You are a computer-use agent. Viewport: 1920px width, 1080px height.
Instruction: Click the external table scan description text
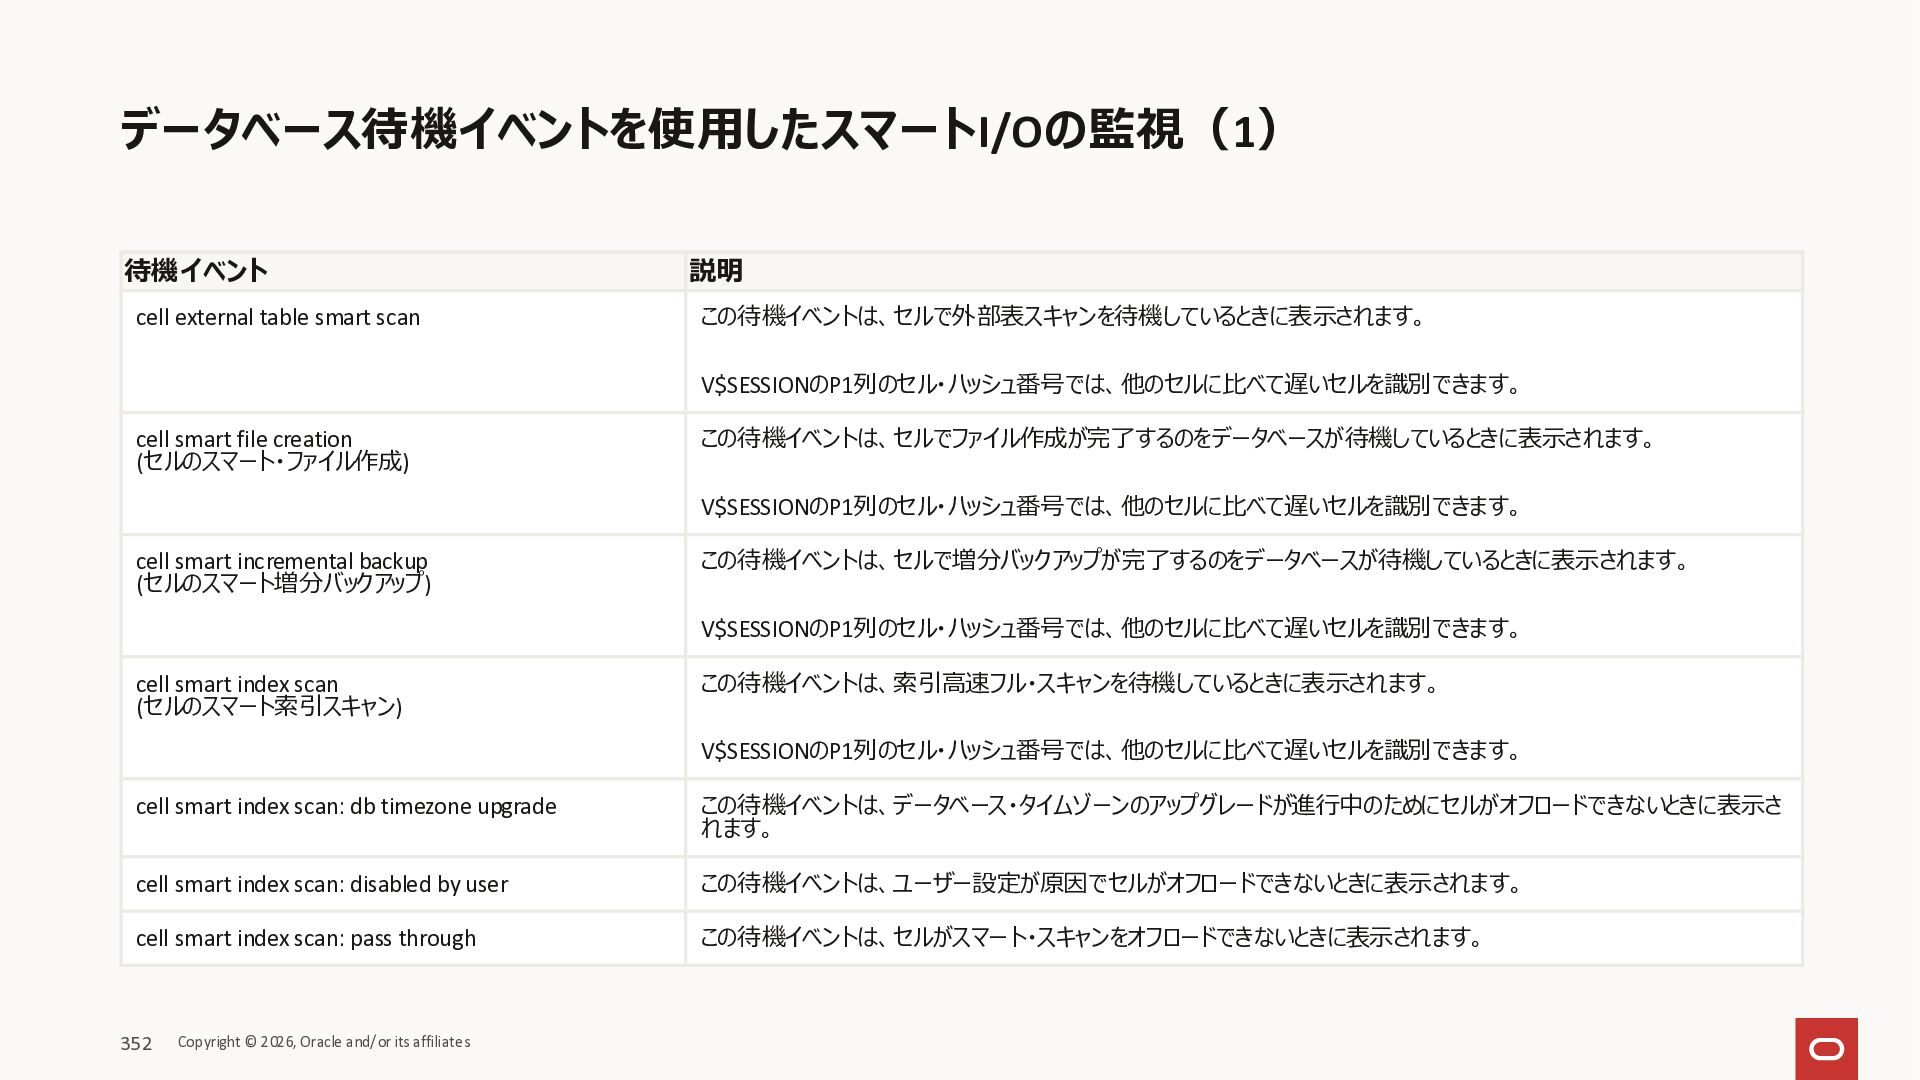[x=1062, y=317]
